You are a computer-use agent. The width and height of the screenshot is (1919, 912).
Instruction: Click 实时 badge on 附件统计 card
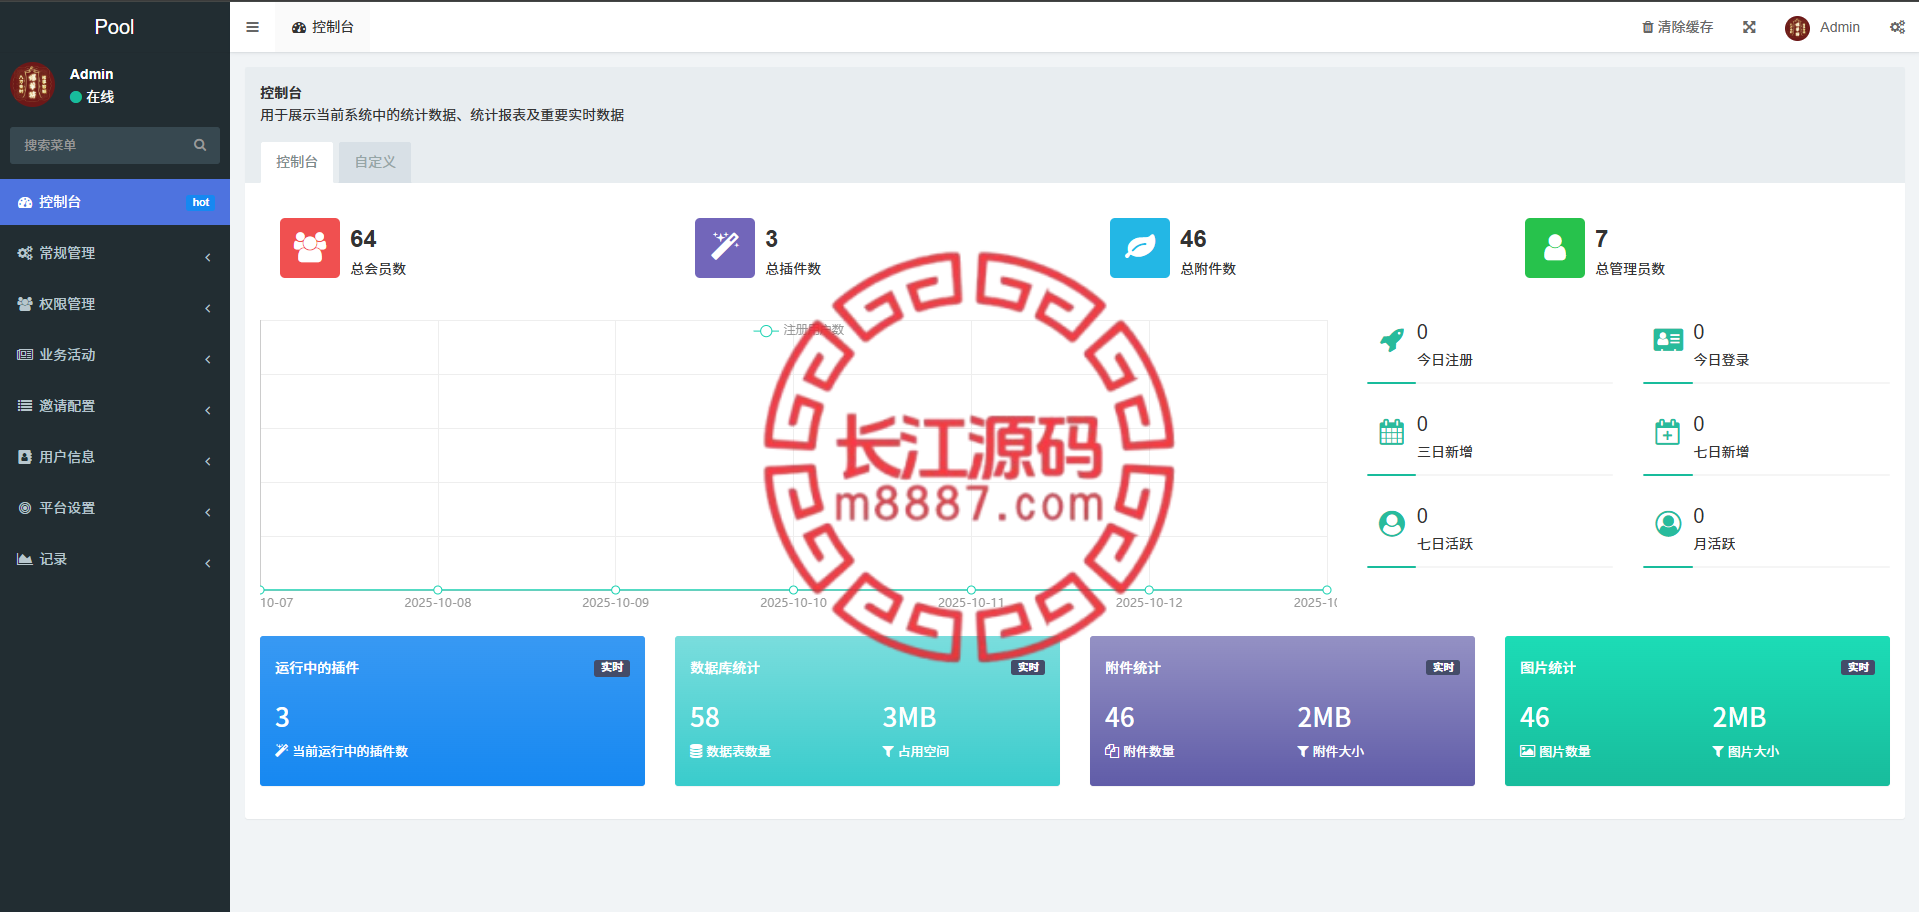[x=1443, y=668]
